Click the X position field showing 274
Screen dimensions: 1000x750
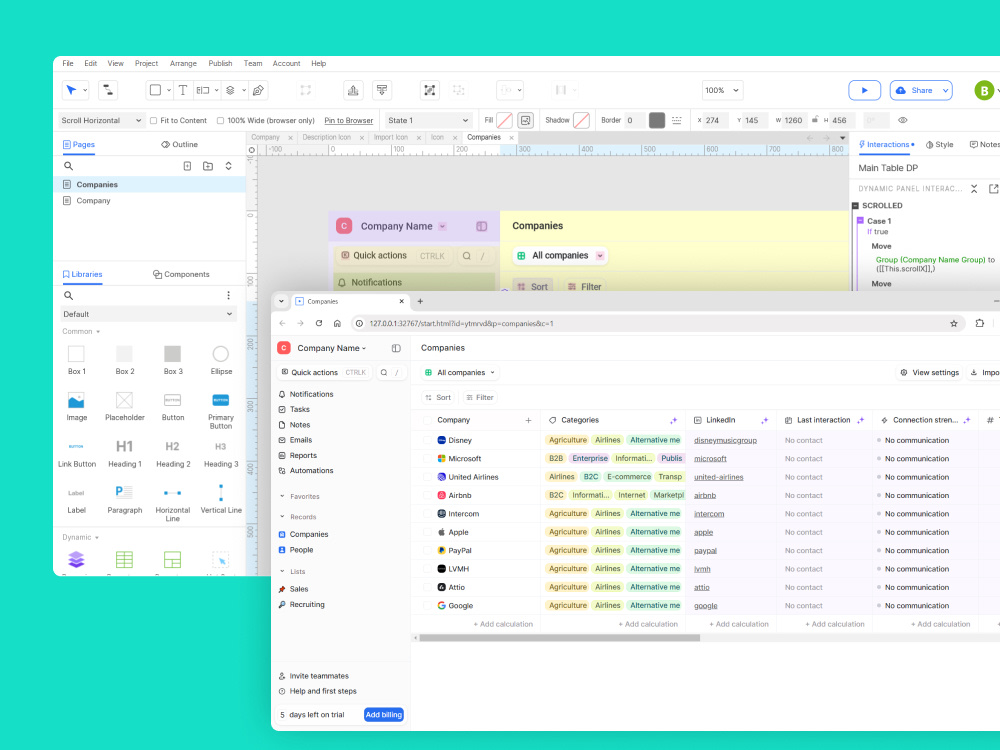coord(716,120)
